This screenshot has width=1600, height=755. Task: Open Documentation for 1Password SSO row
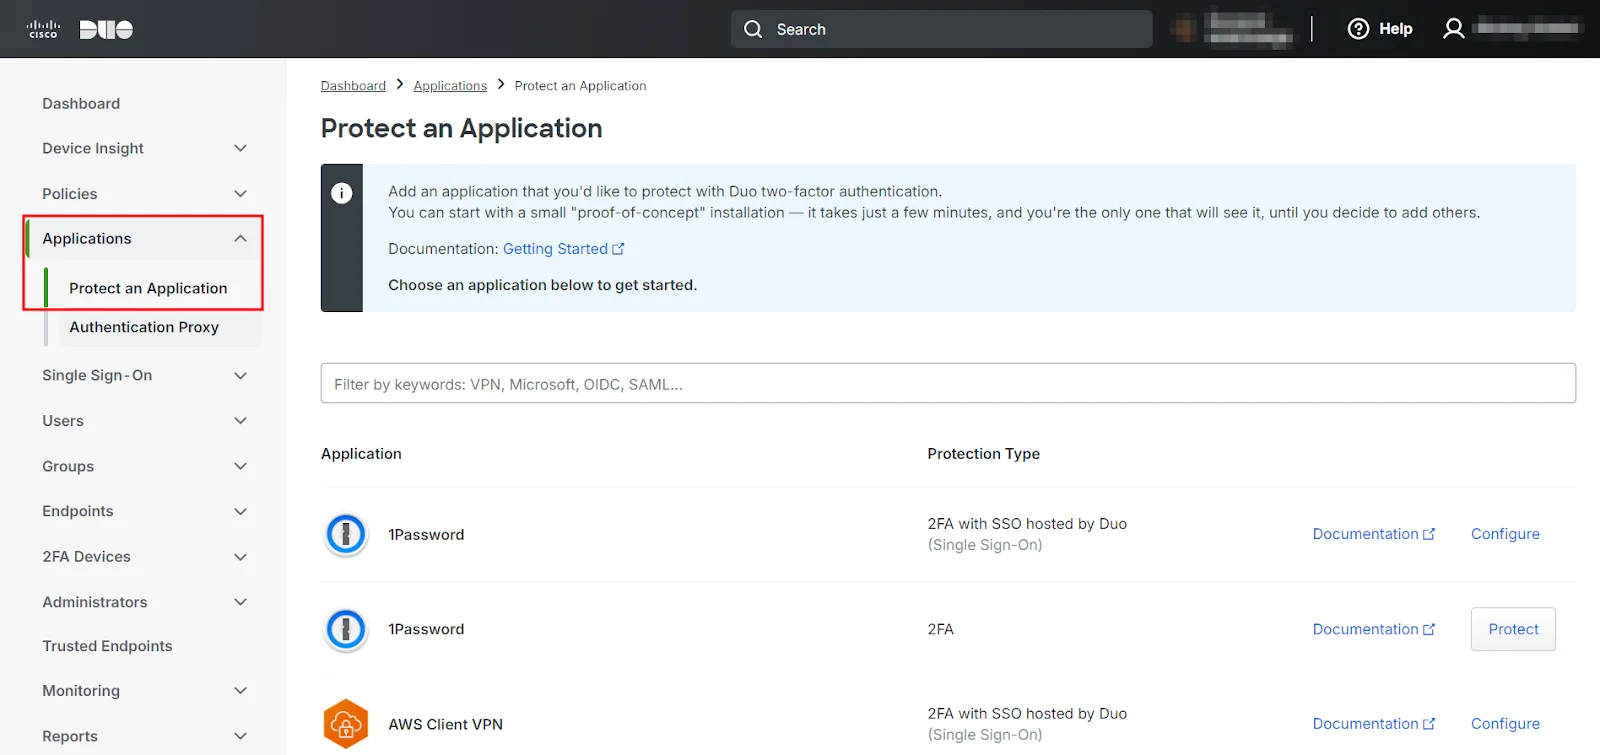coord(1373,534)
